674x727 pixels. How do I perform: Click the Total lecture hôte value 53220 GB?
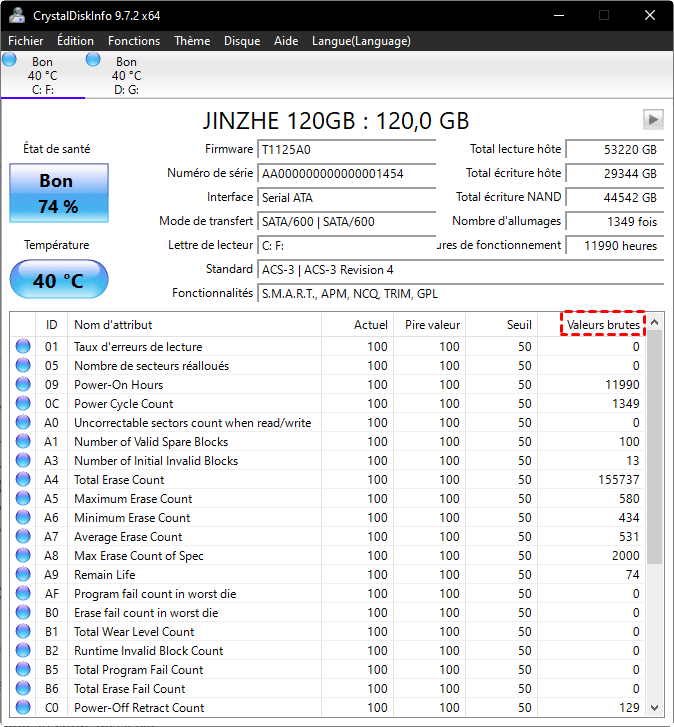[615, 150]
